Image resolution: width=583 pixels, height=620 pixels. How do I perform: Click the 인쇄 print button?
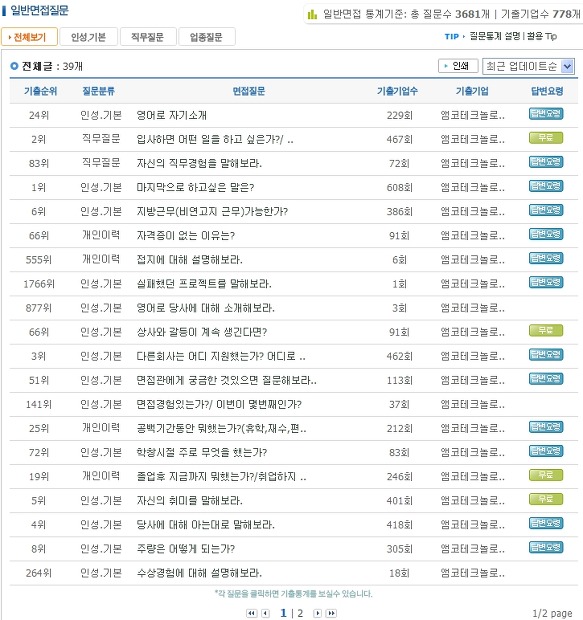click(458, 66)
